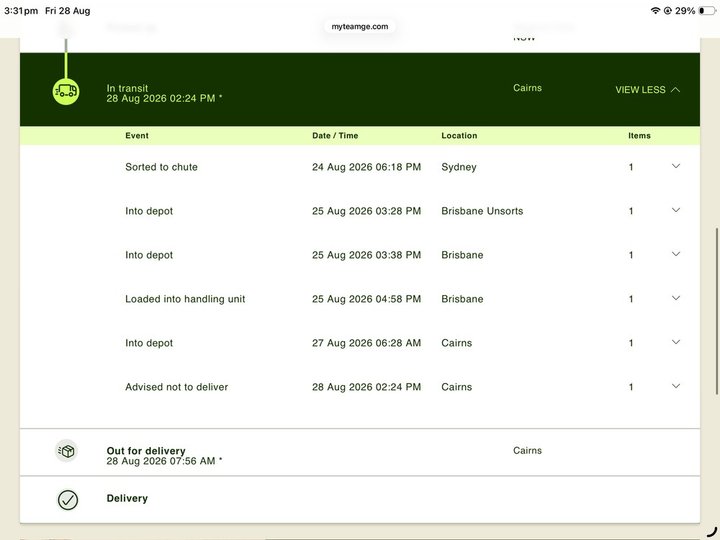Collapse details with VIEW LESS
This screenshot has height=540, width=720.
pyautogui.click(x=647, y=90)
